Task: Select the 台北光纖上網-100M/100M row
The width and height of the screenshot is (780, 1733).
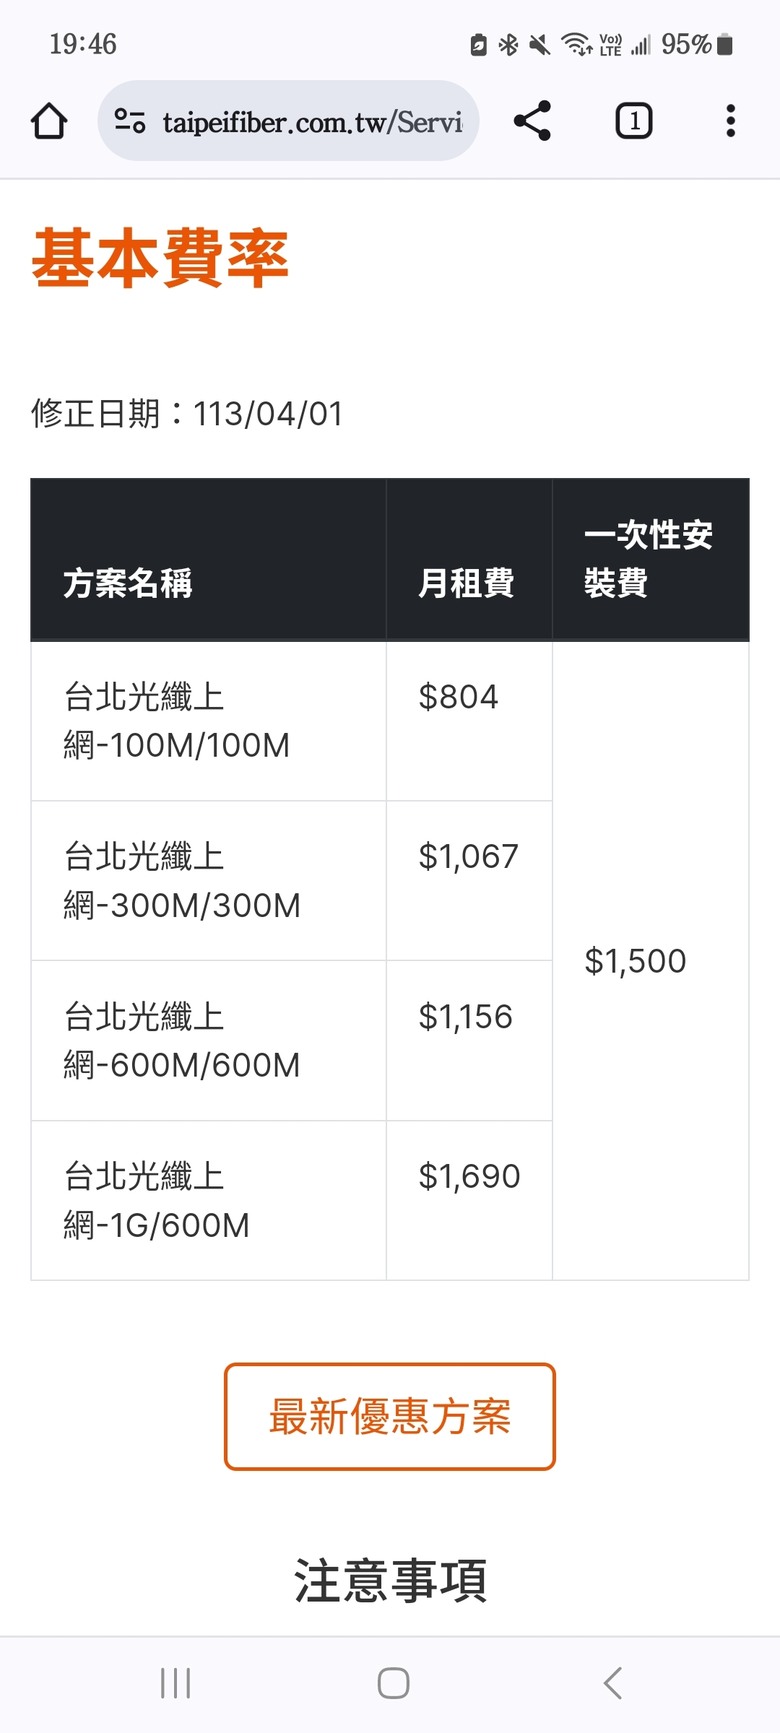Action: pyautogui.click(x=291, y=721)
